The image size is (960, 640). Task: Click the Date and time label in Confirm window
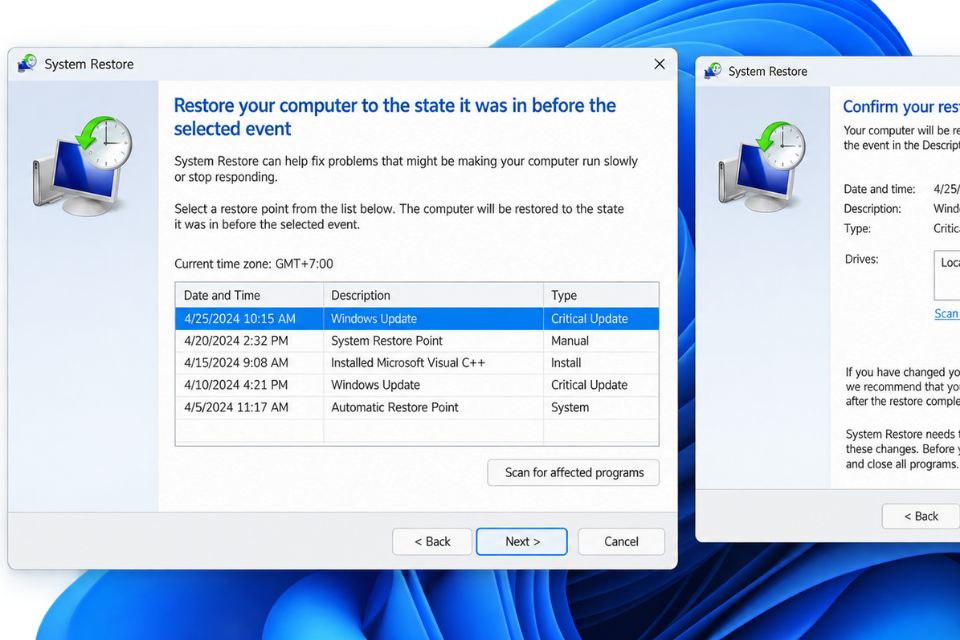click(x=879, y=189)
